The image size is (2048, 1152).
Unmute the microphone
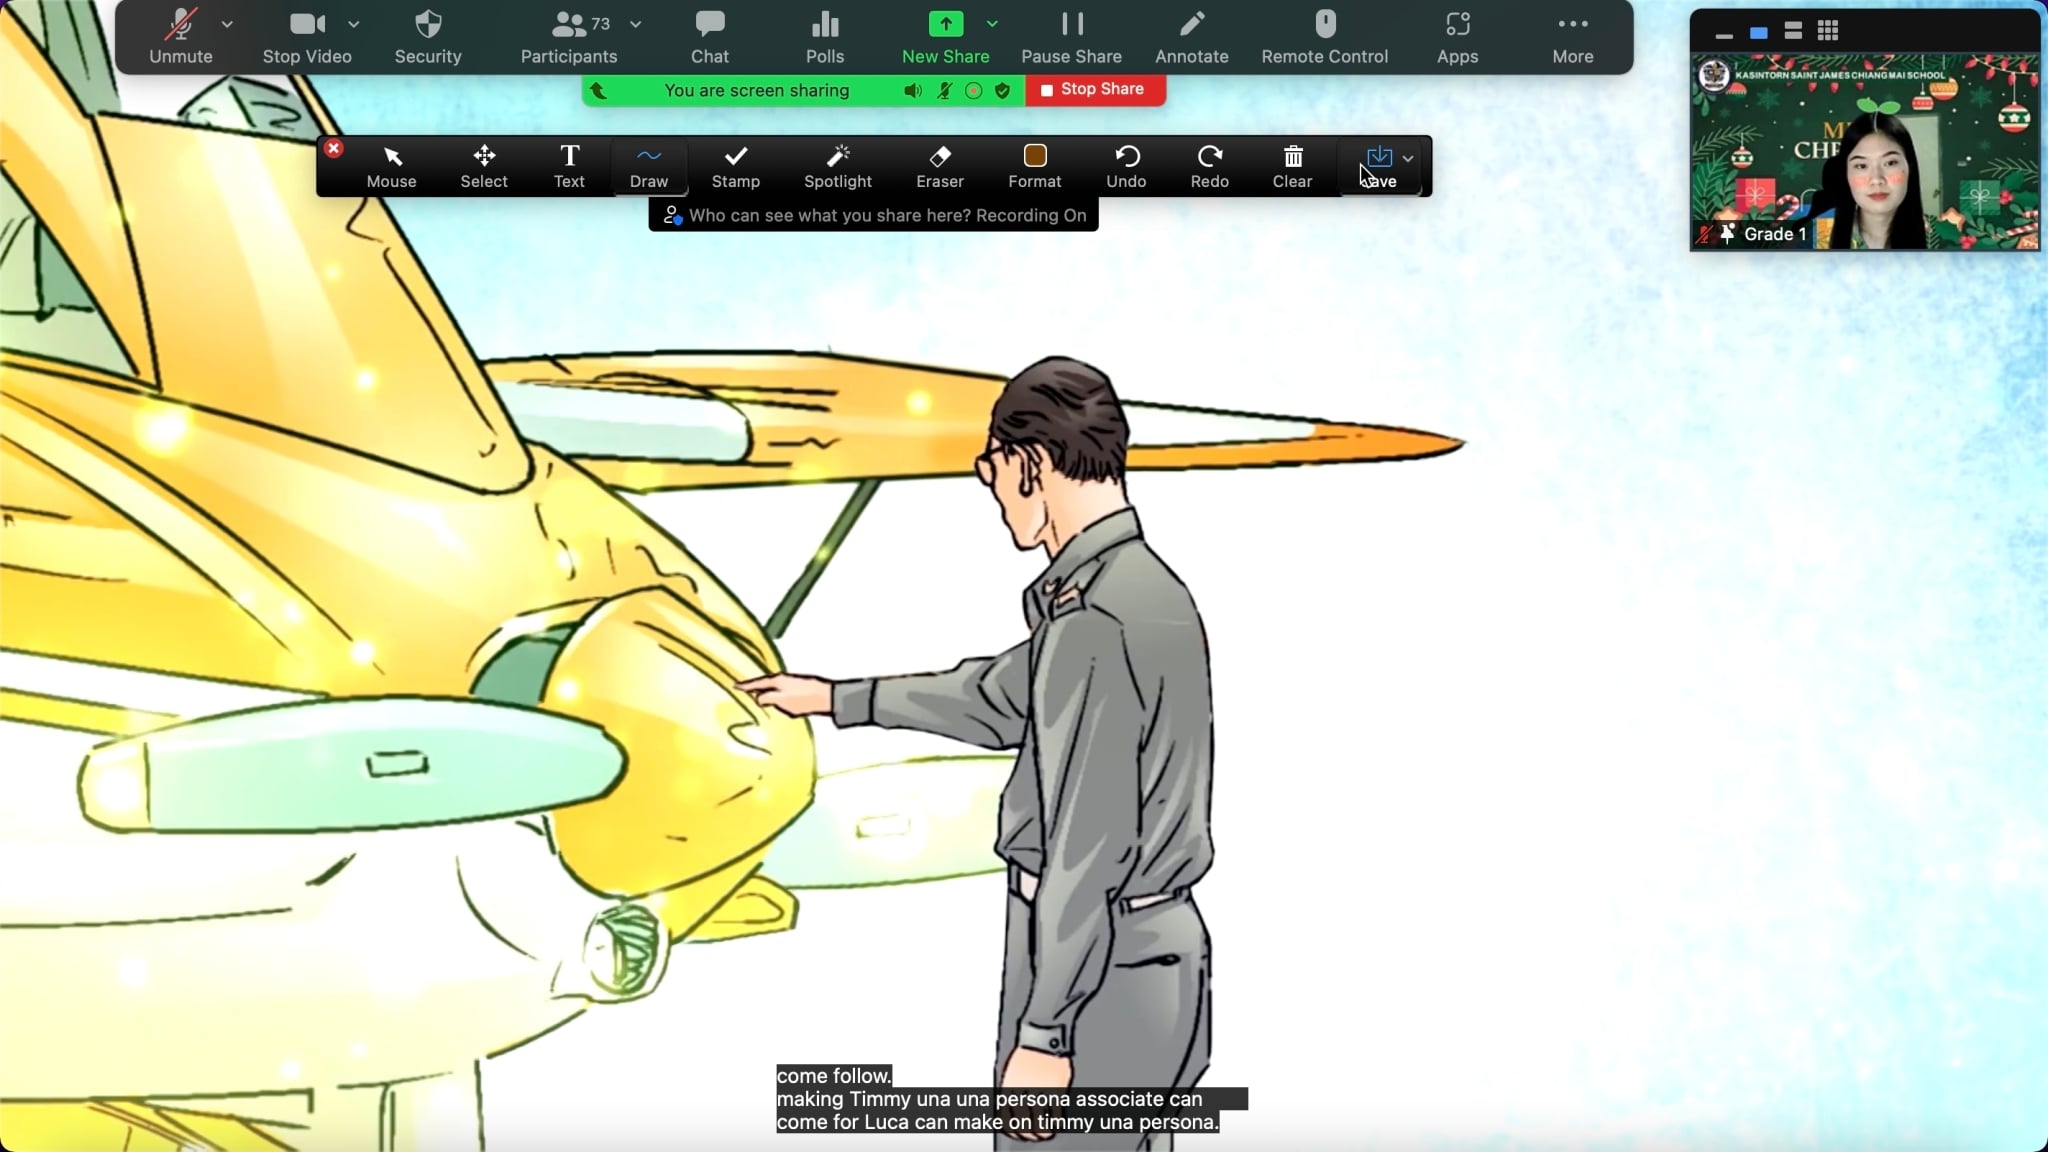(180, 37)
